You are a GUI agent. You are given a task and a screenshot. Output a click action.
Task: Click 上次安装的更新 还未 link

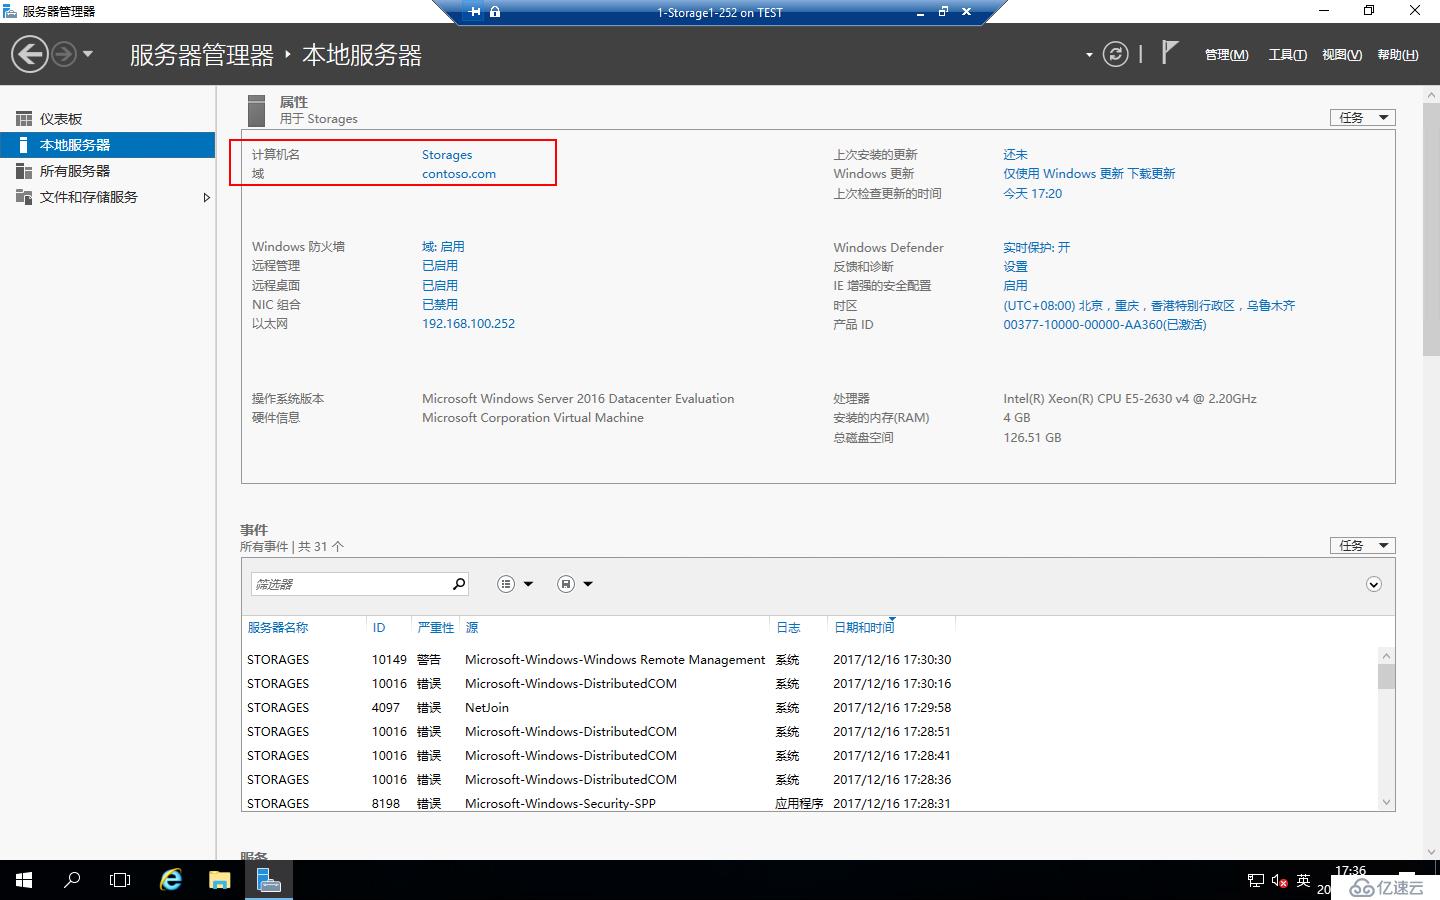(1015, 155)
